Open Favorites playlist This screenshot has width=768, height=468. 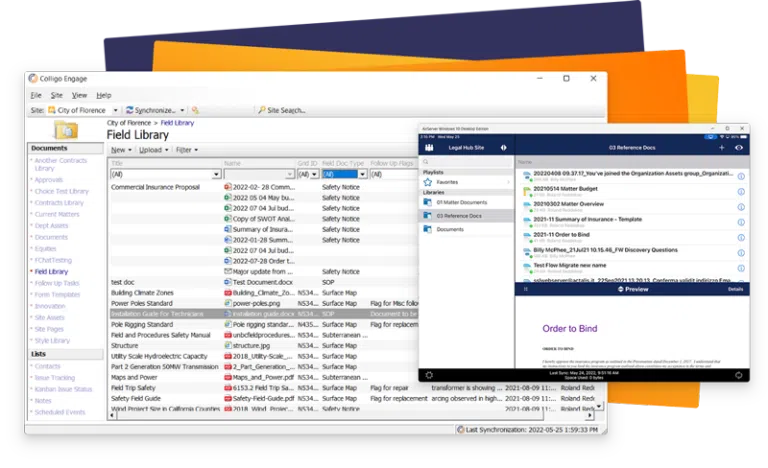coord(466,182)
